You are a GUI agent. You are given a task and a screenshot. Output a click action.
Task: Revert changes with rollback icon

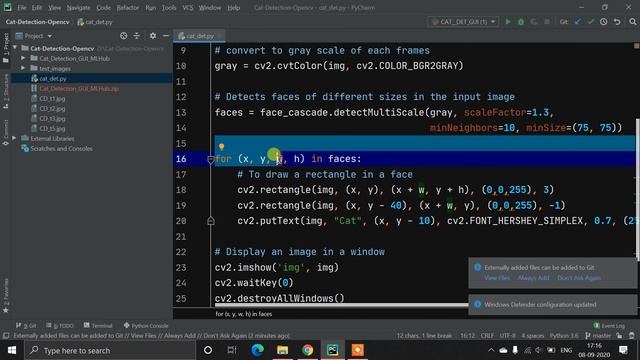pyautogui.click(x=617, y=22)
